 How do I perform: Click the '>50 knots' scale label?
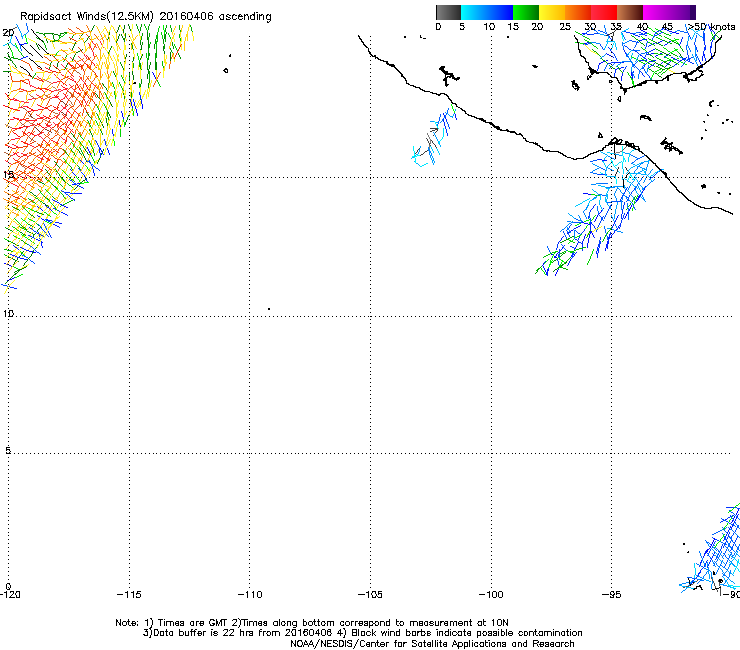point(711,27)
